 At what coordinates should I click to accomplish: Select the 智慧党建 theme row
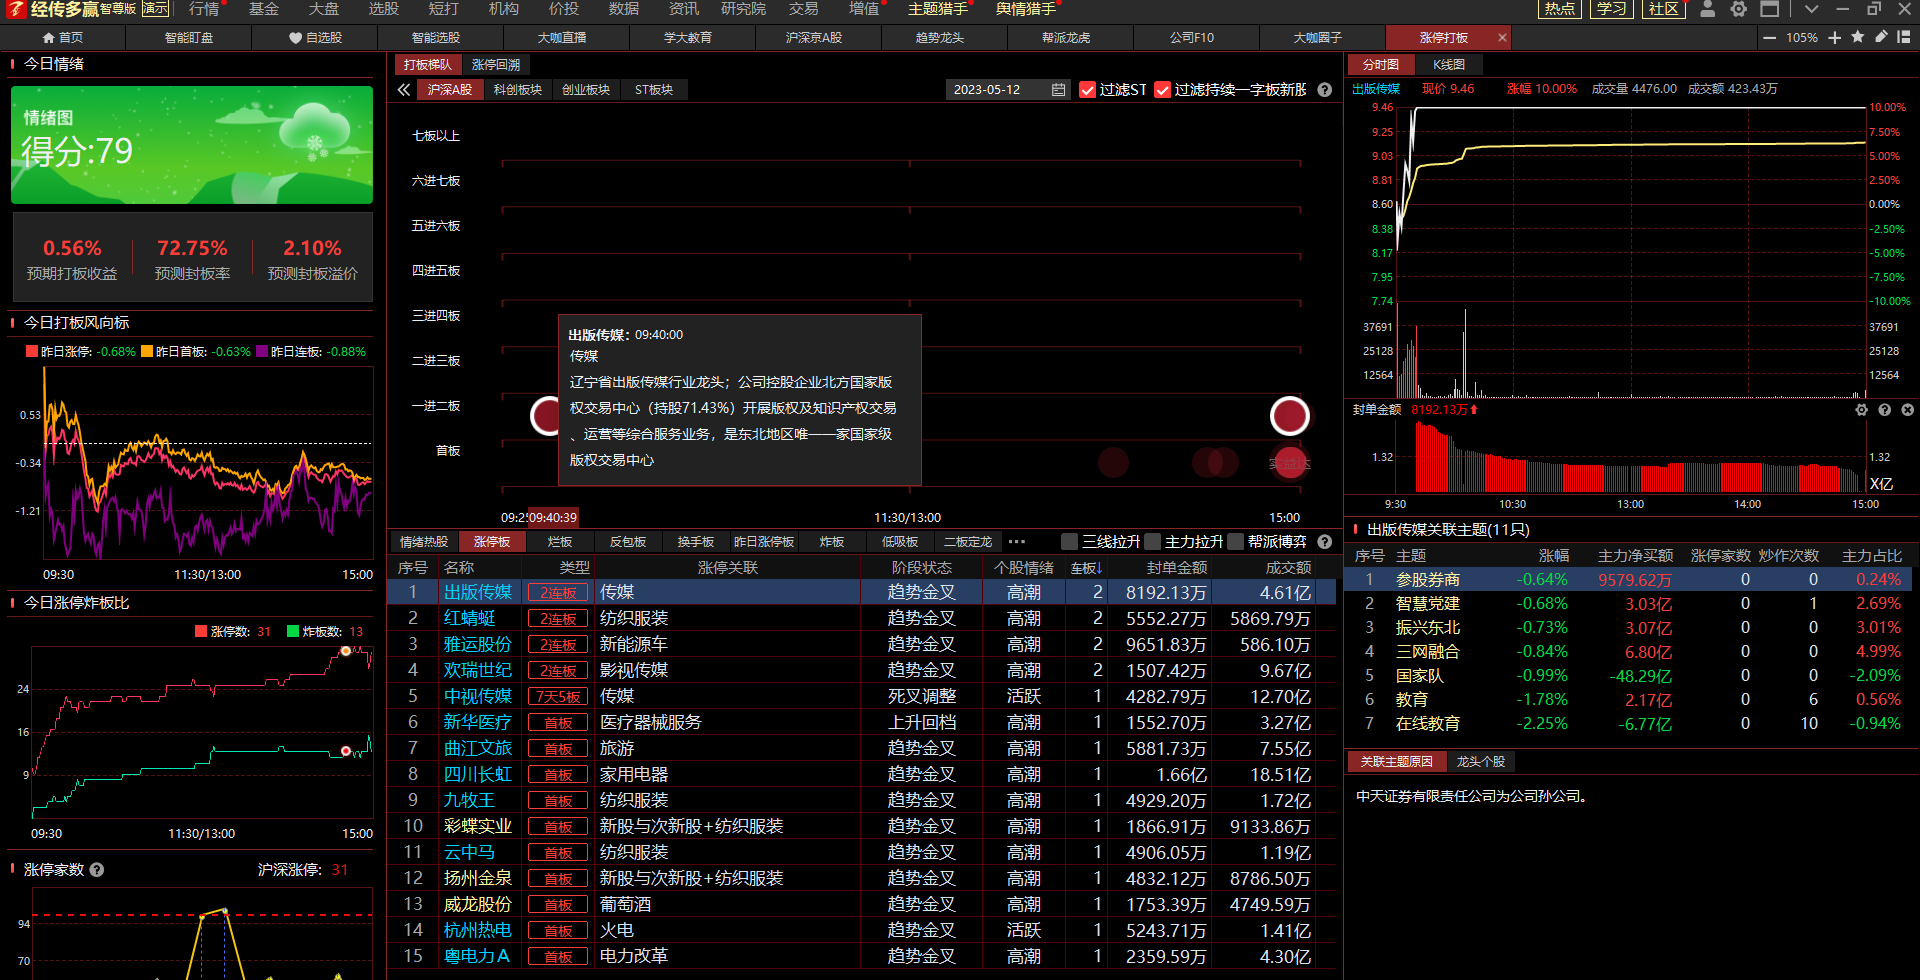1628,604
